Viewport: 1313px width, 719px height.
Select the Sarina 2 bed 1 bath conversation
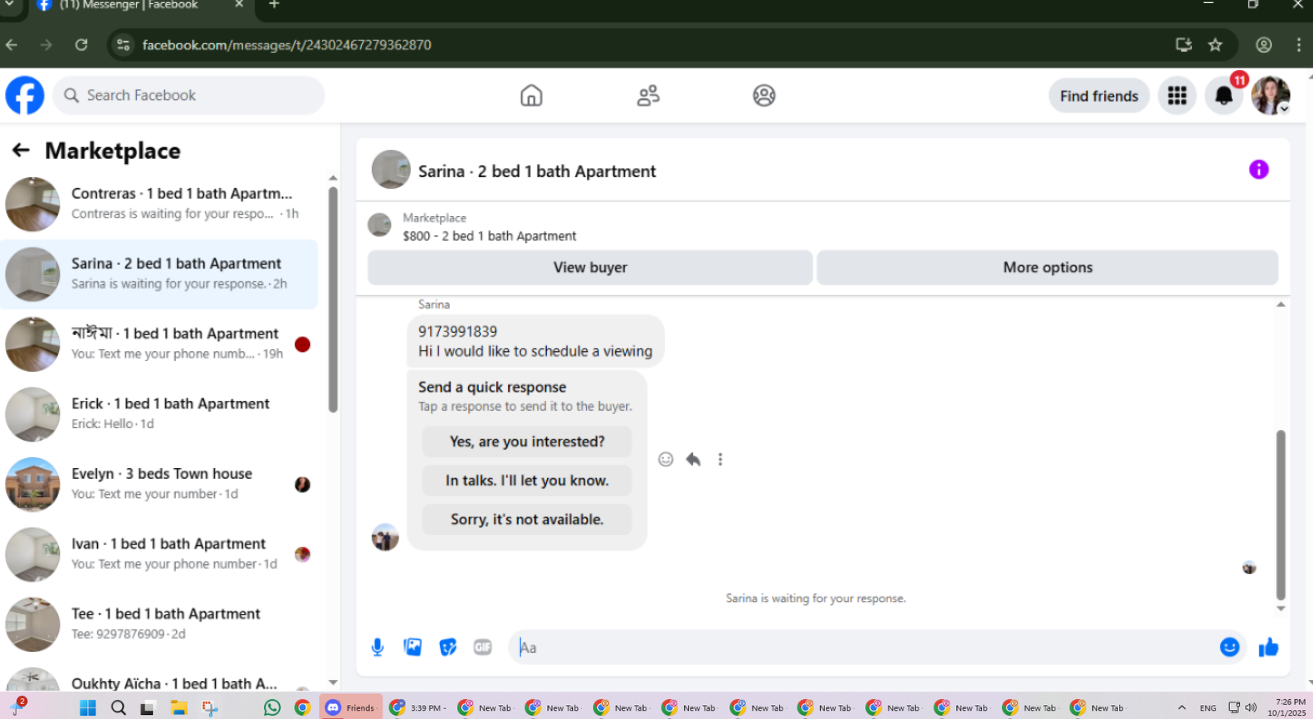(x=160, y=274)
